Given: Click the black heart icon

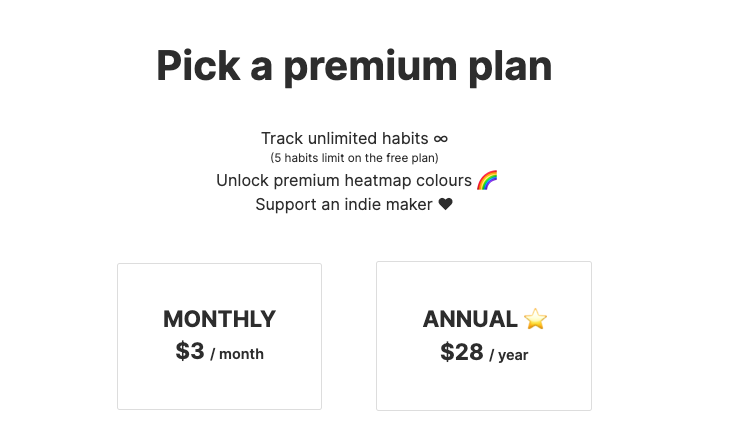Looking at the screenshot, I should (446, 205).
